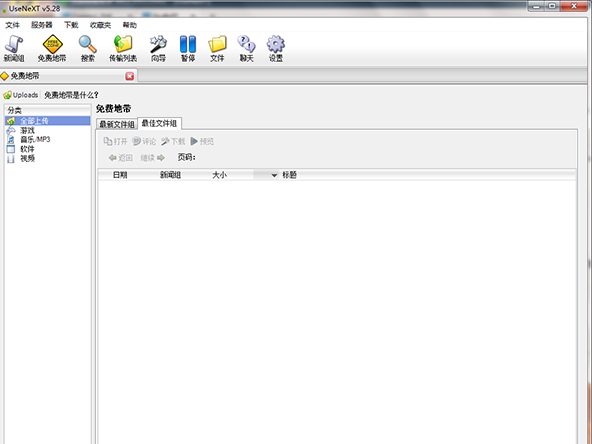Screen dimensions: 592x444
Task: Select 全部上传 category
Action: coord(48,121)
